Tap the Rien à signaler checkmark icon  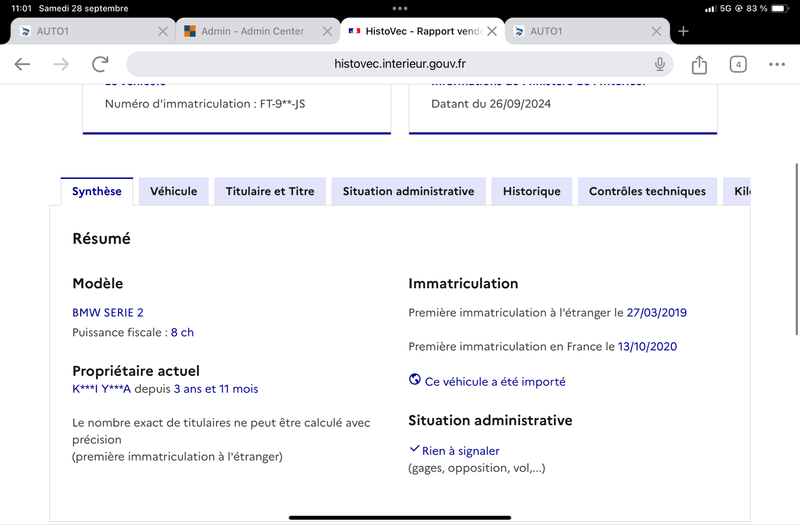[x=414, y=449]
